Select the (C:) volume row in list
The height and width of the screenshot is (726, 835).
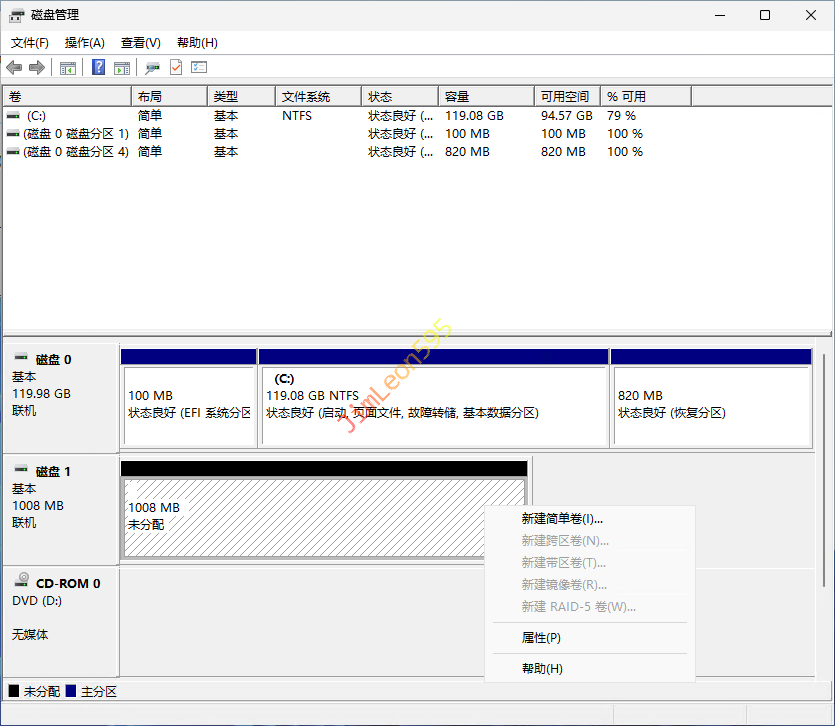36,116
